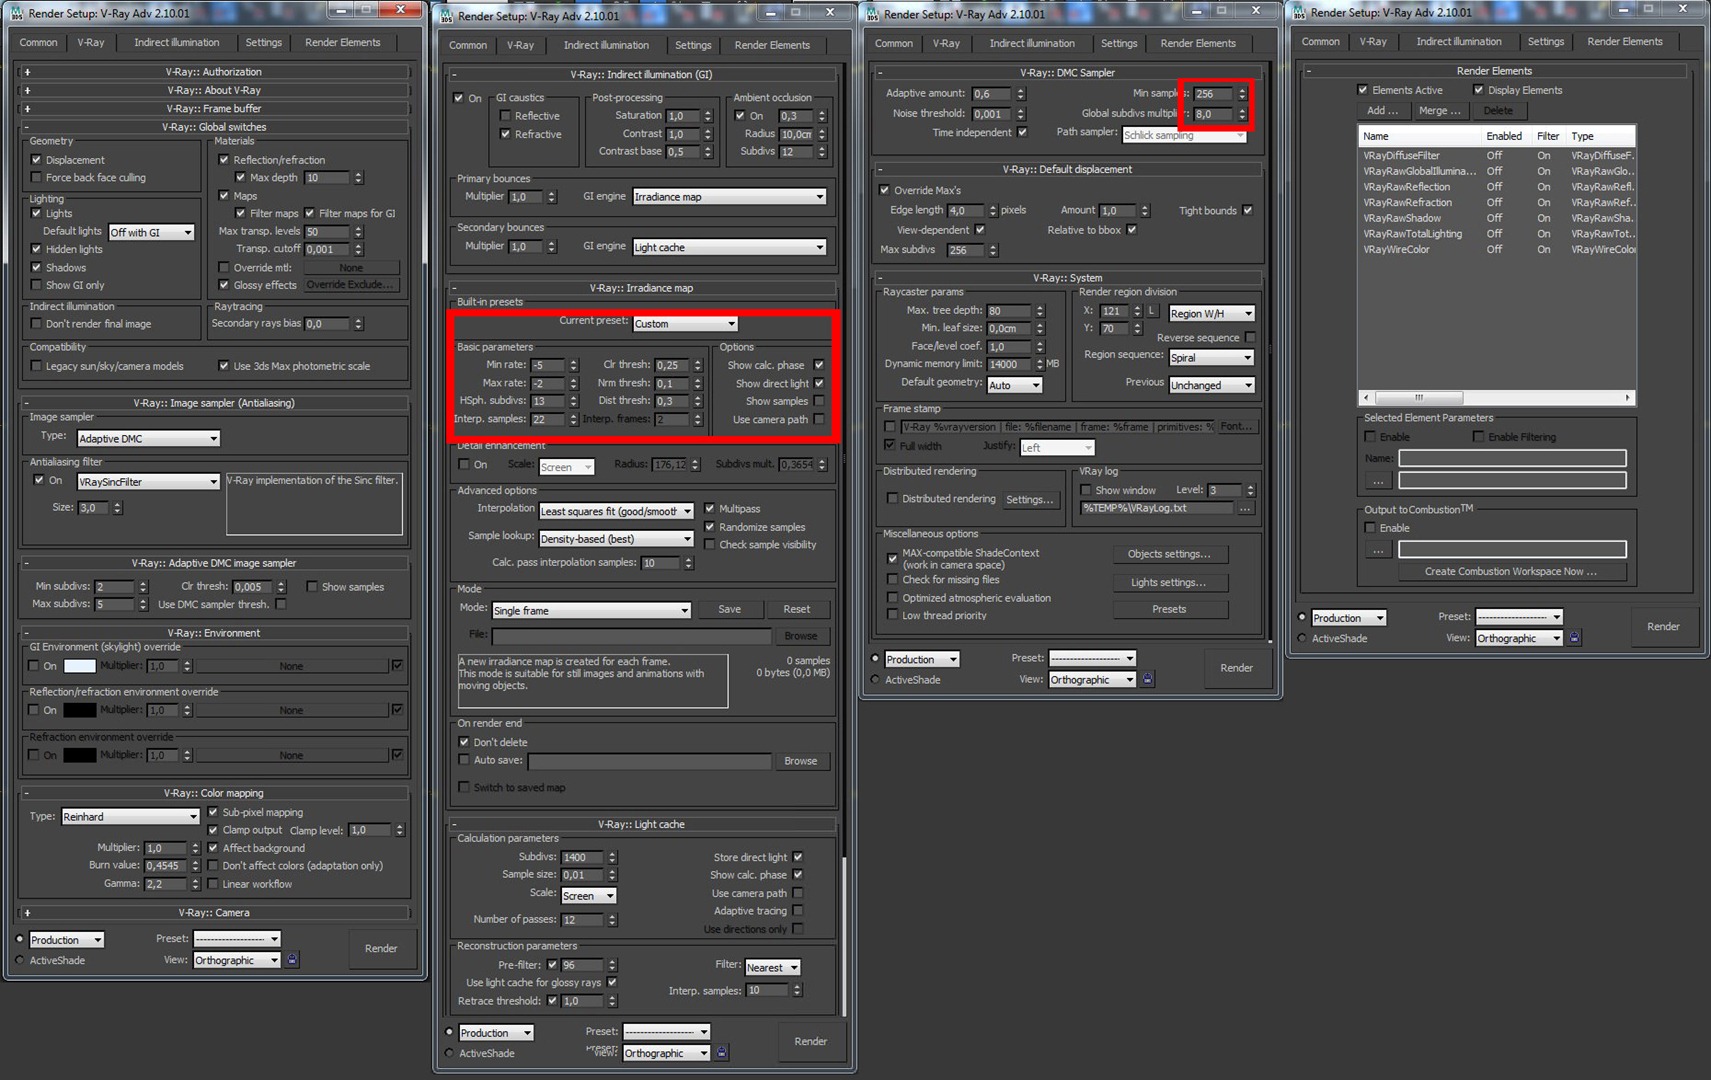The width and height of the screenshot is (1711, 1080).
Task: Open the Region sequence Spiral dropdown
Action: 1211,358
